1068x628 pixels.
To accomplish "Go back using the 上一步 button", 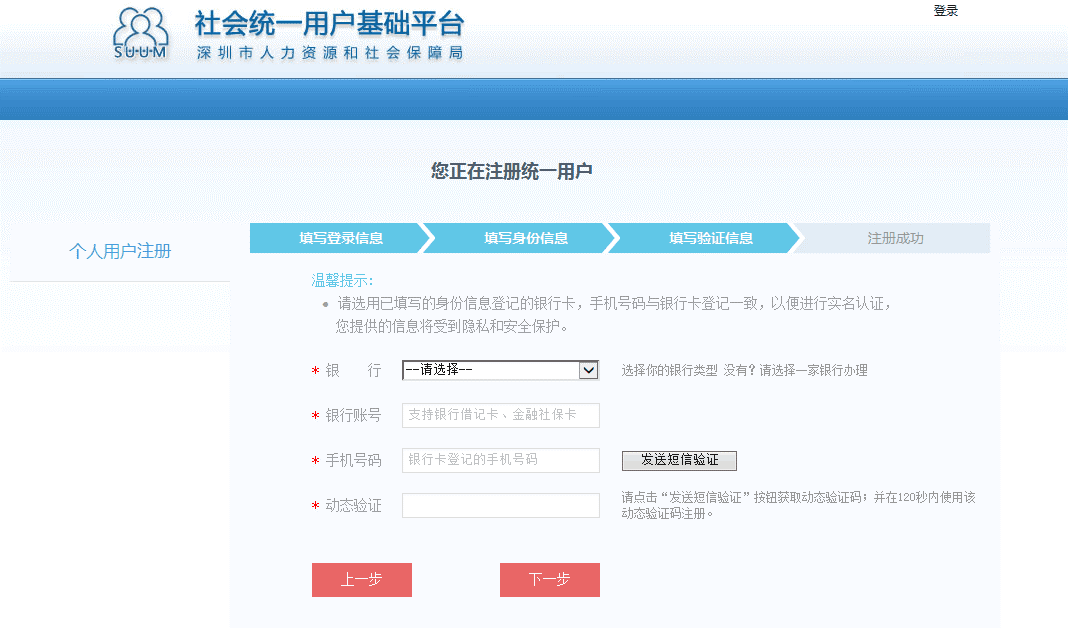I will click(361, 580).
